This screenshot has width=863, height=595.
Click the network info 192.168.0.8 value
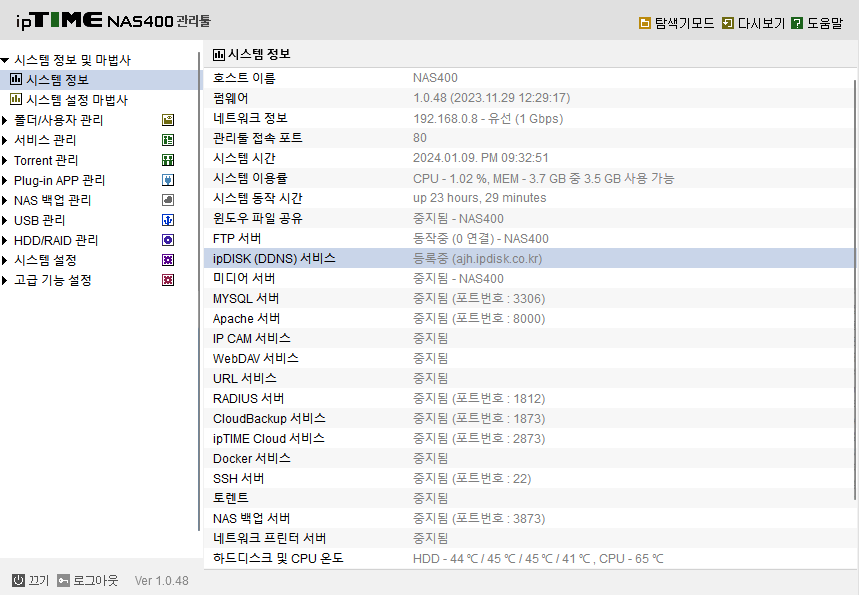tap(488, 118)
